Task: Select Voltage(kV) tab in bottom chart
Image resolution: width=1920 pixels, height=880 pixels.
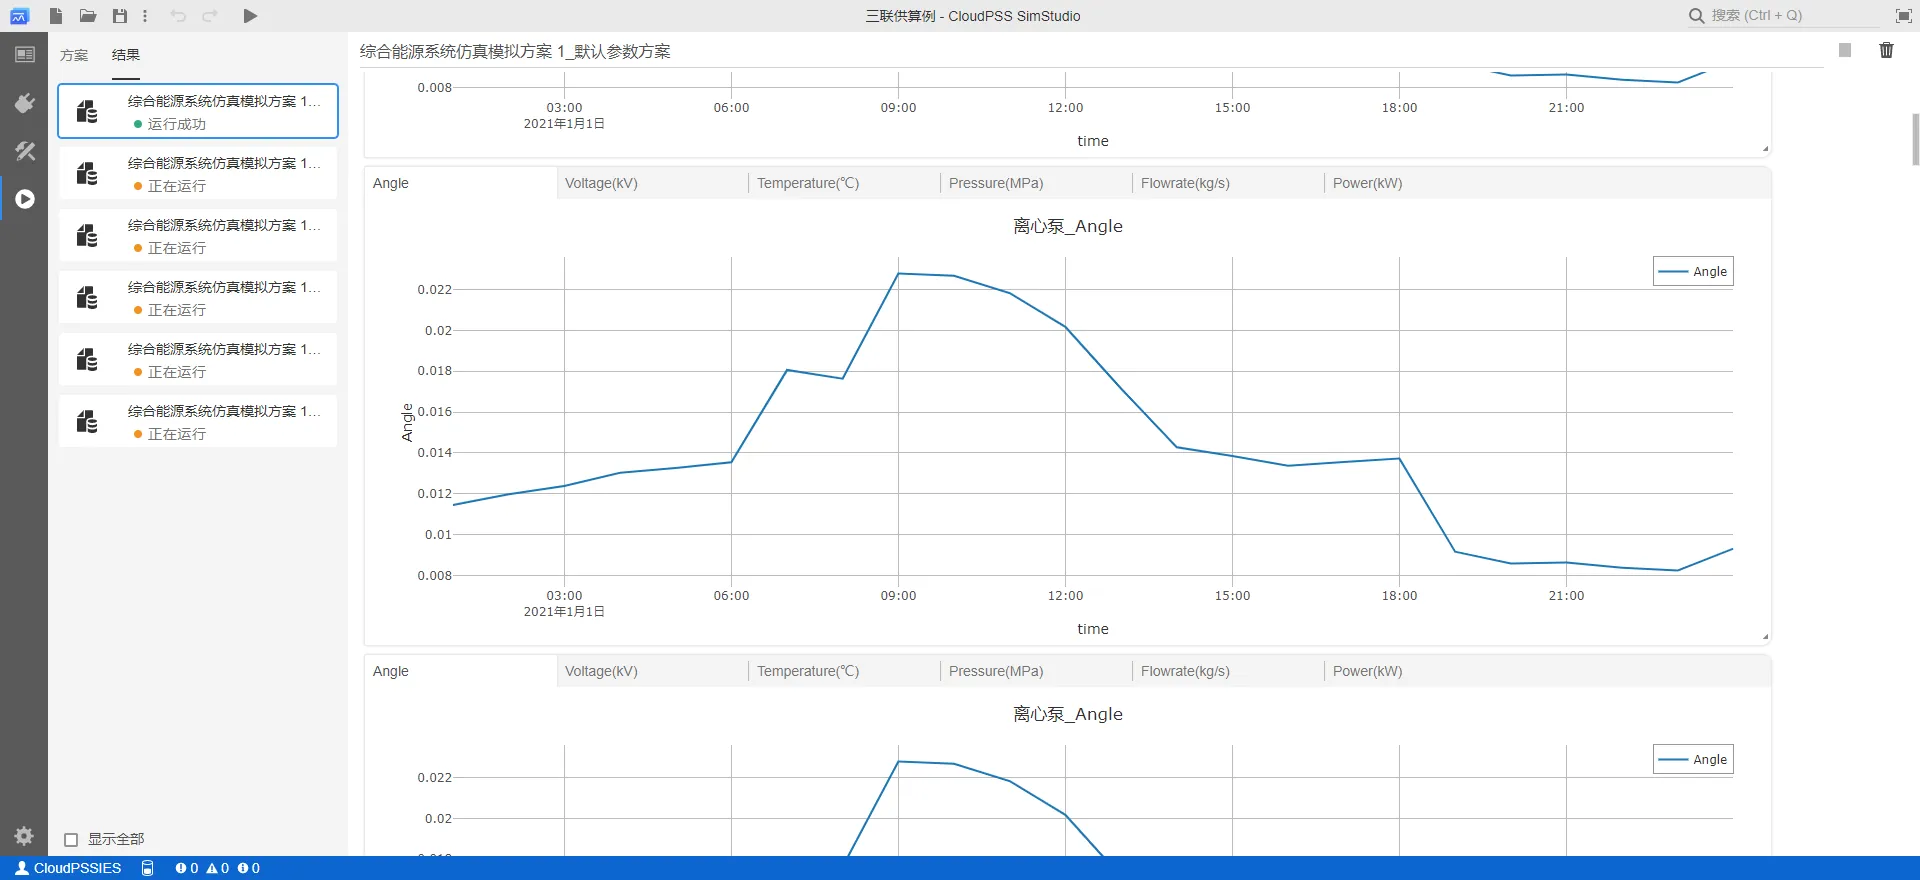Action: (652, 671)
